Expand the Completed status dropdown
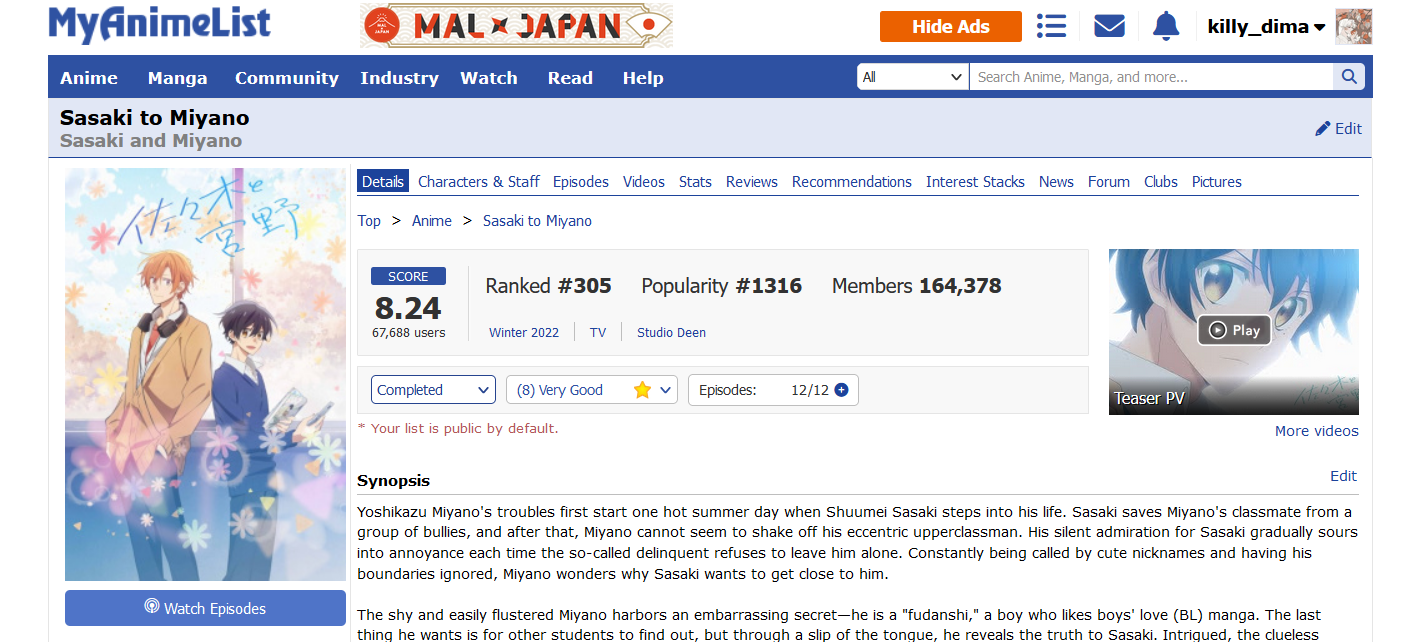1406x642 pixels. click(x=433, y=390)
